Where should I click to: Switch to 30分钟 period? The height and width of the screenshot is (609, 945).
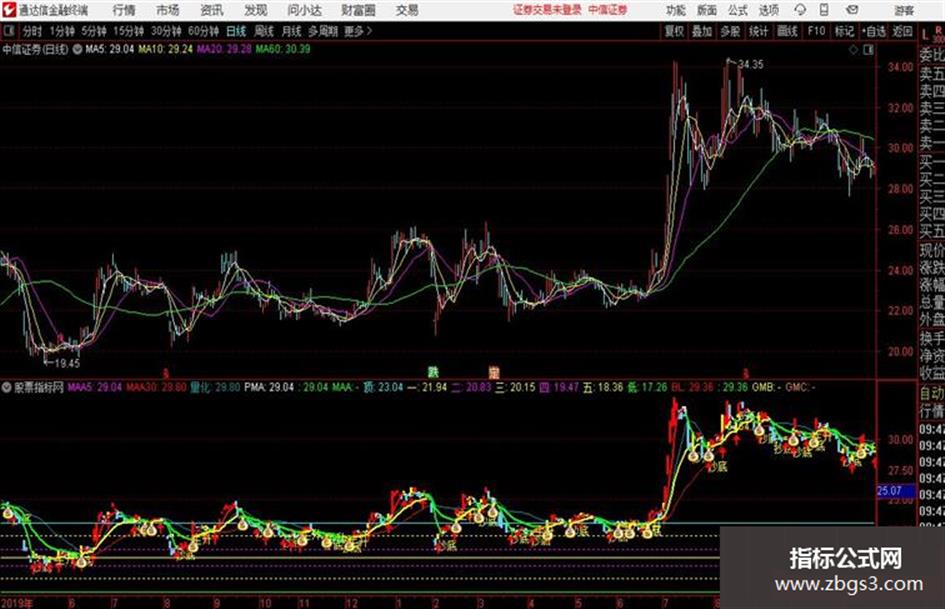[166, 31]
